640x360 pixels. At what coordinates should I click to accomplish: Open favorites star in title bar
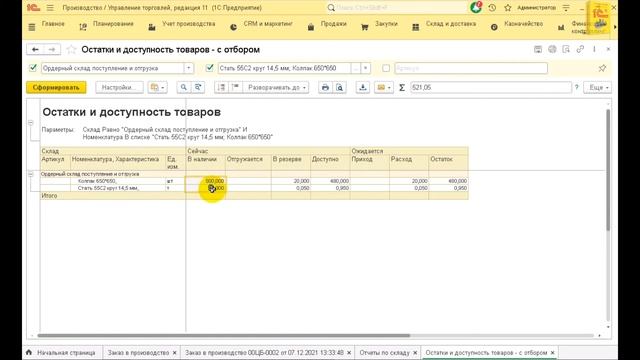tap(508, 8)
